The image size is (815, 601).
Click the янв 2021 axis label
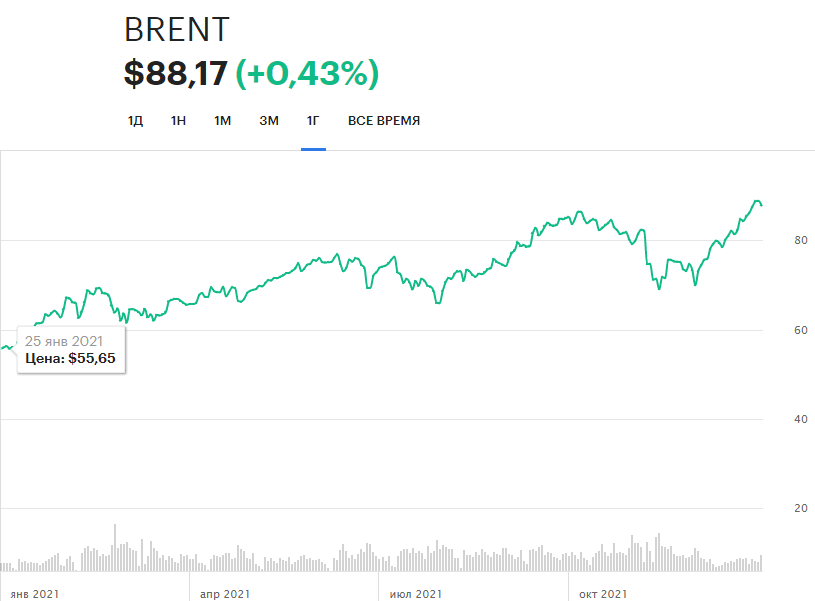pyautogui.click(x=33, y=594)
